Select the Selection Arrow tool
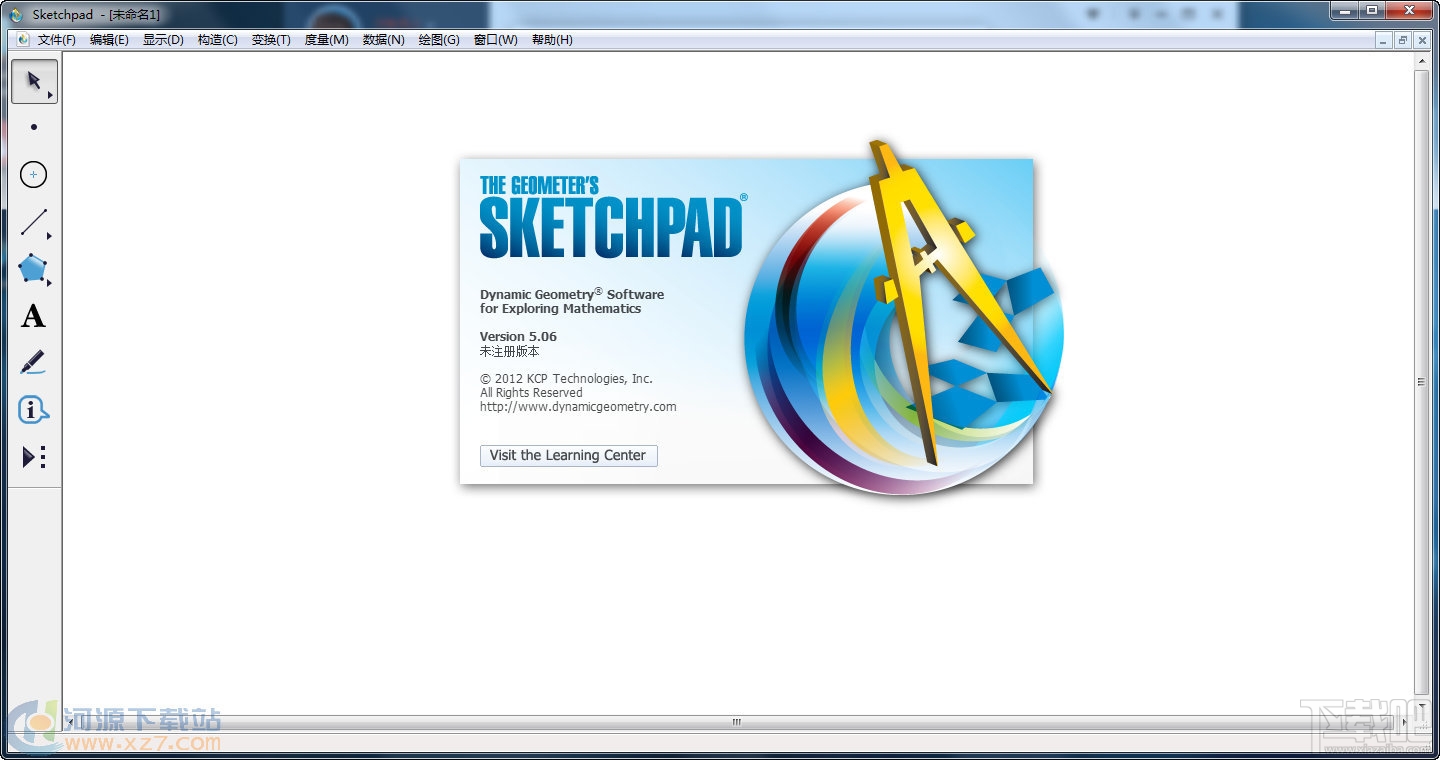 click(32, 80)
